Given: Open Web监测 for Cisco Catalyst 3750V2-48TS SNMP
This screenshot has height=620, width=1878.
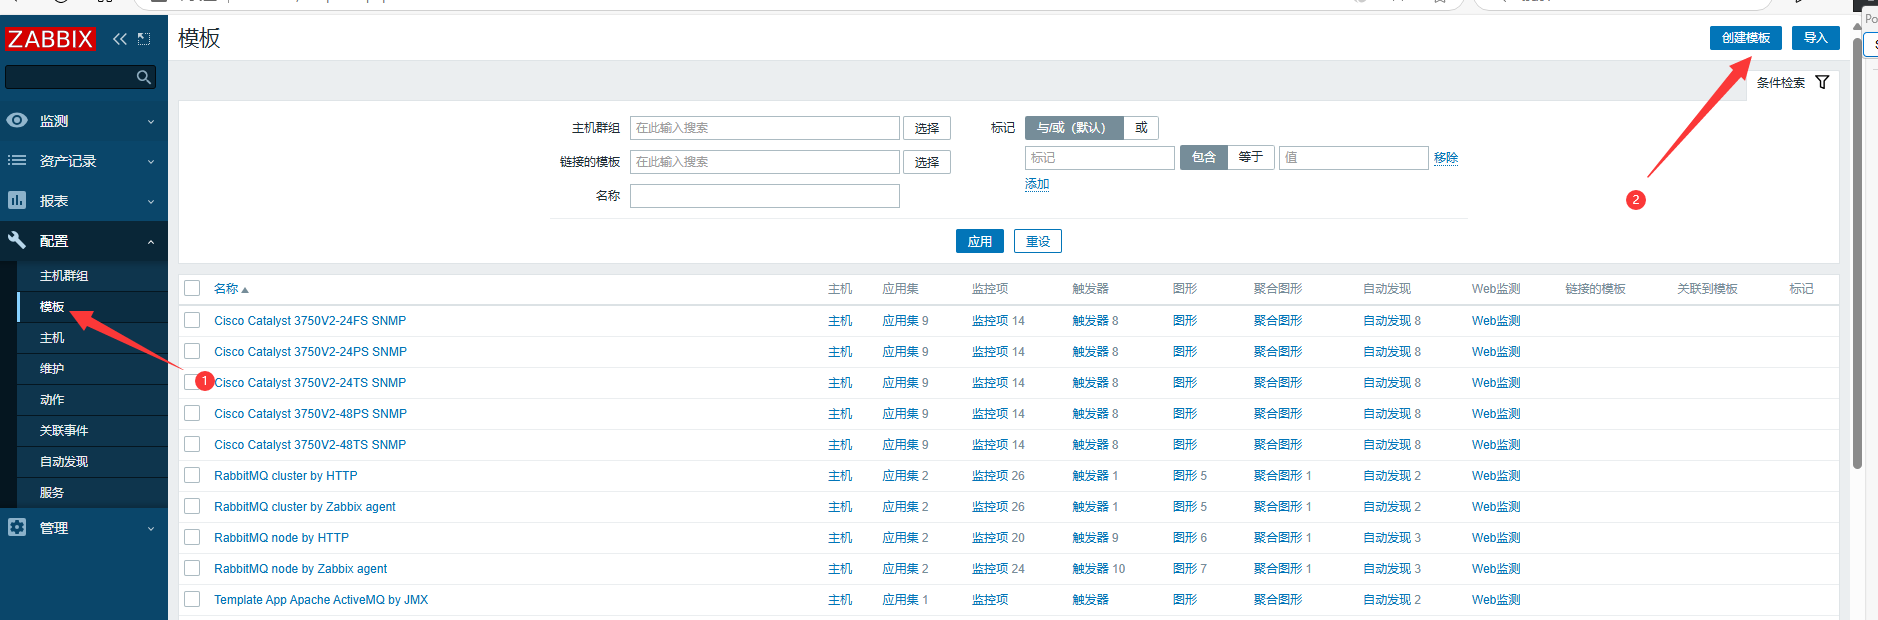Looking at the screenshot, I should point(1496,445).
